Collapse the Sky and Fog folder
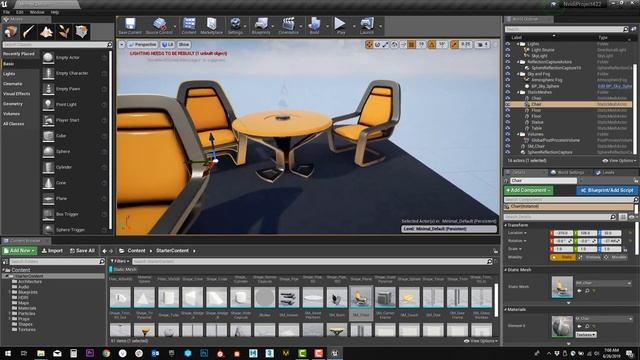 point(518,74)
